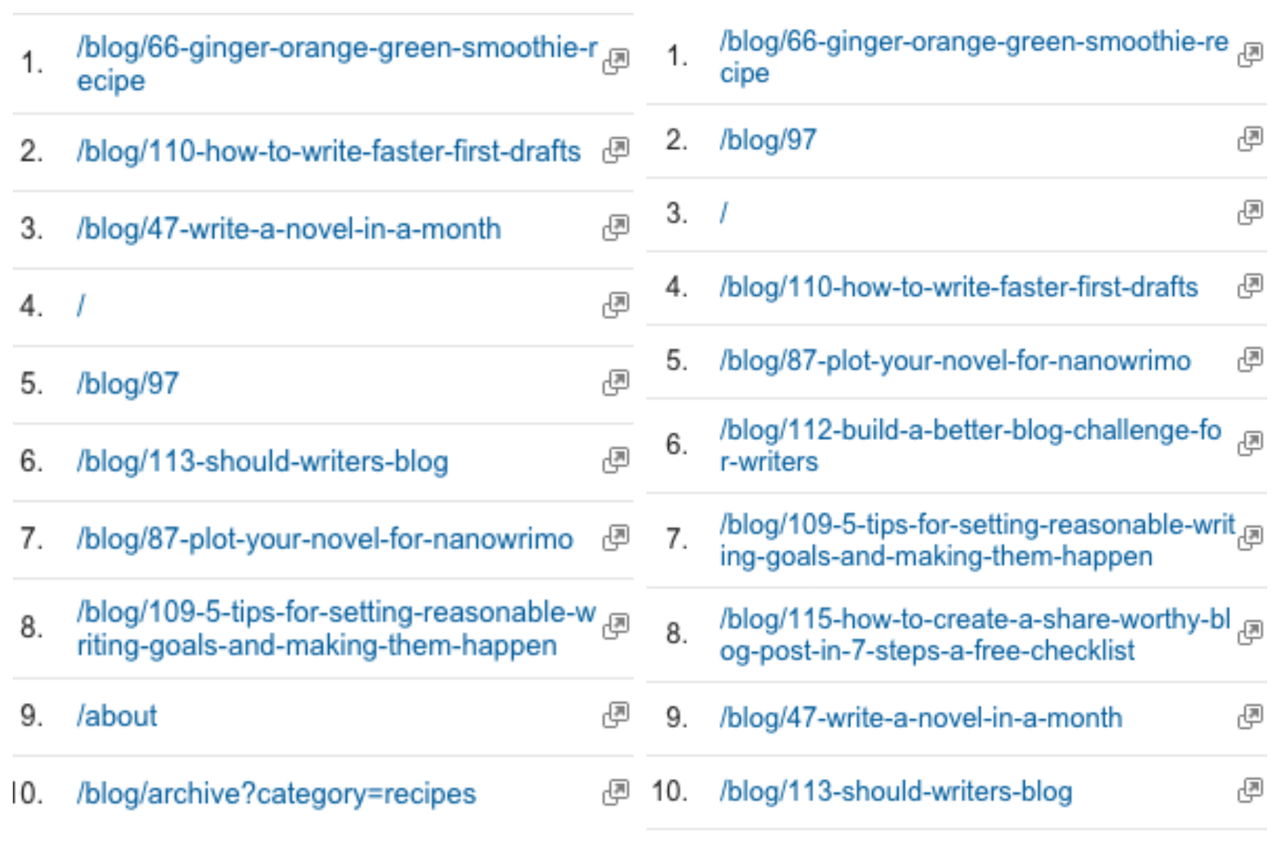The width and height of the screenshot is (1280, 845).
Task: Open external icon for /blog/115-how-to-create-a-share-worthy row
Action: (1250, 633)
